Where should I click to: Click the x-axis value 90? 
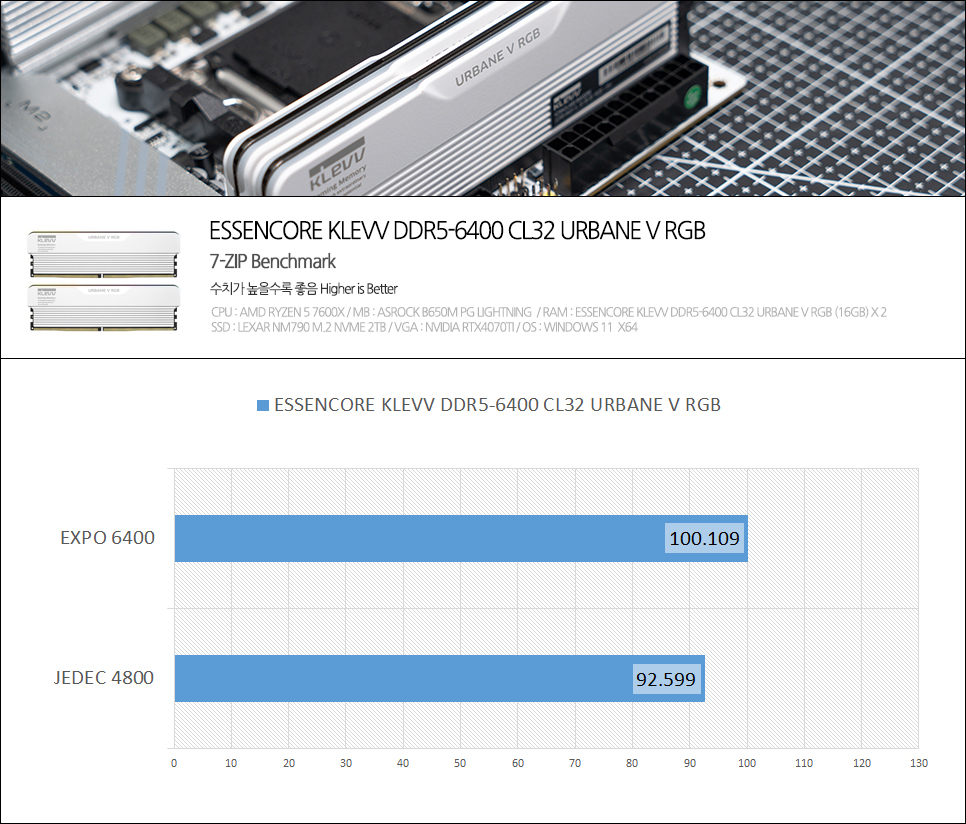pos(689,763)
